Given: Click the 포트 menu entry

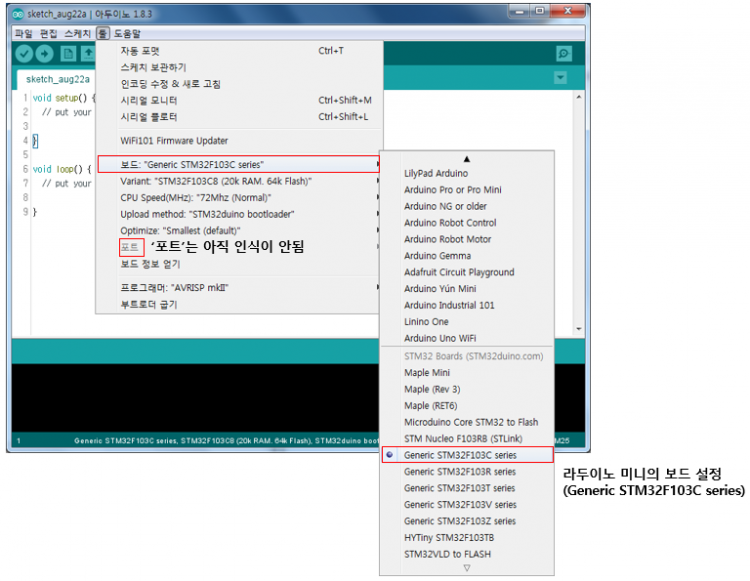Looking at the screenshot, I should click(x=131, y=247).
